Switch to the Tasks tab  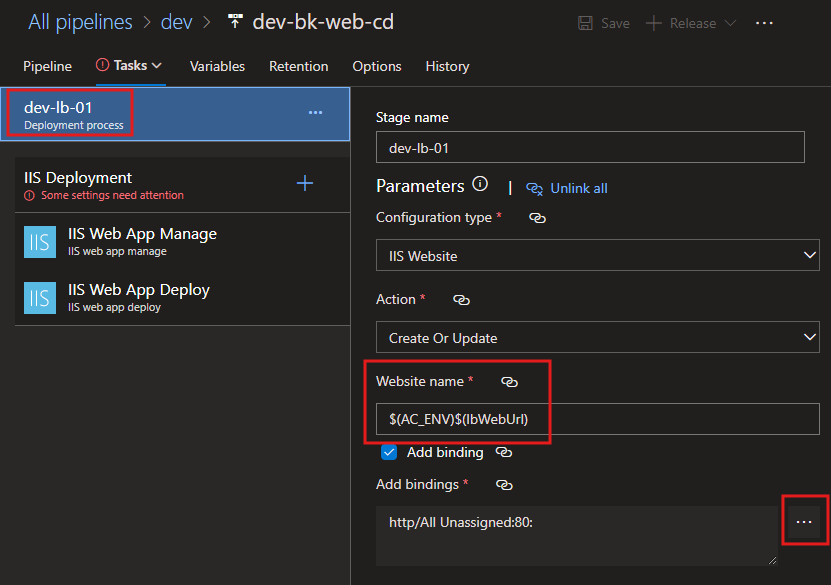(130, 65)
